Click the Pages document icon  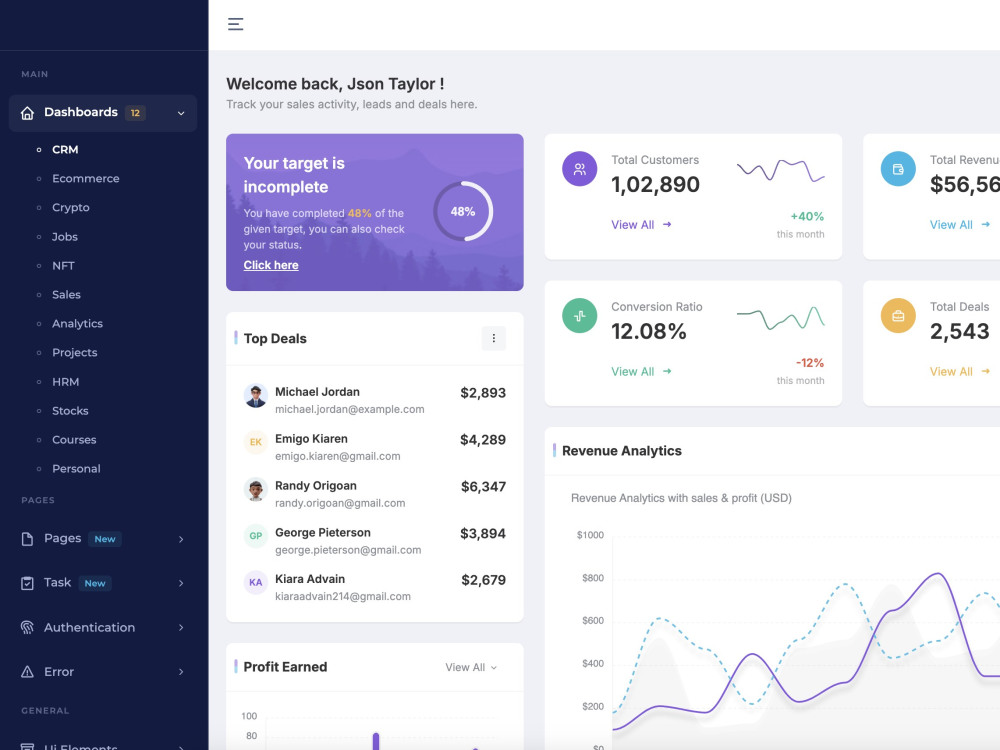(x=27, y=539)
